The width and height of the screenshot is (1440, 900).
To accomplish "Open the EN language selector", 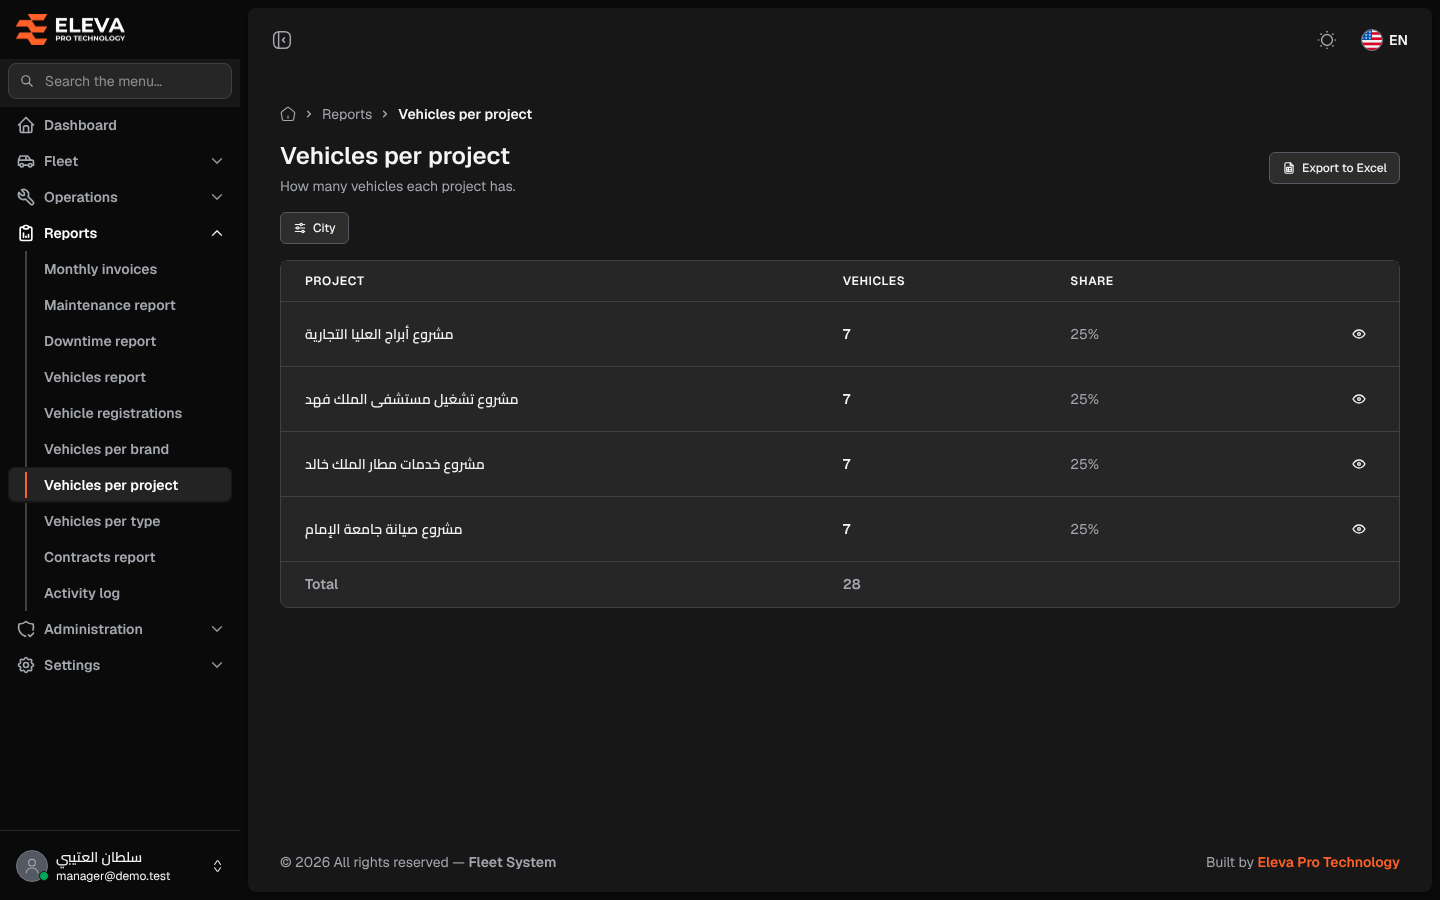I will pos(1385,40).
